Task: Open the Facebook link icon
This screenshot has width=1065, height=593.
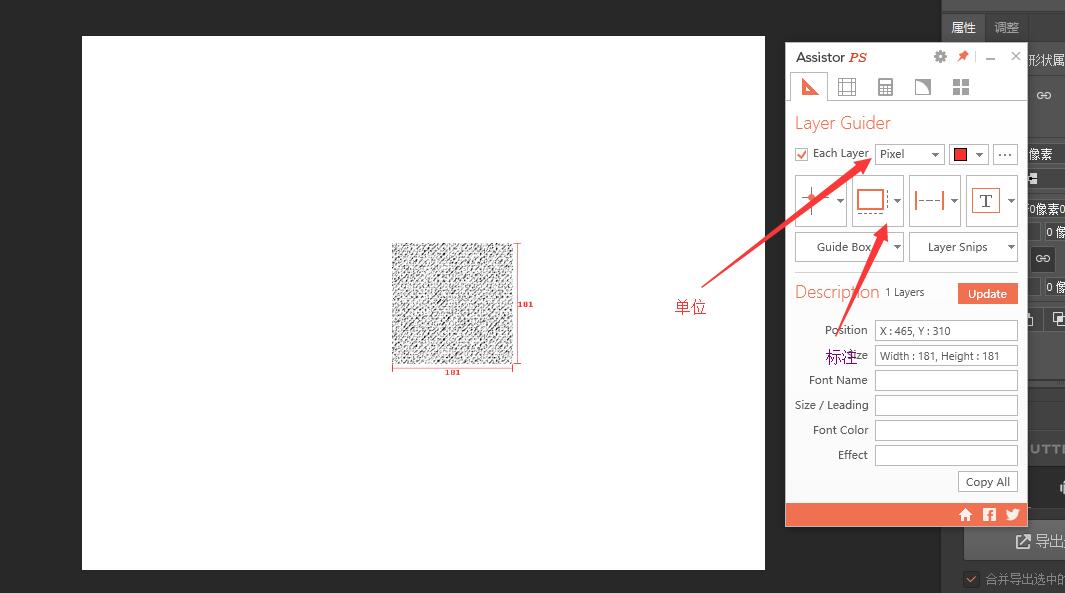Action: (990, 515)
